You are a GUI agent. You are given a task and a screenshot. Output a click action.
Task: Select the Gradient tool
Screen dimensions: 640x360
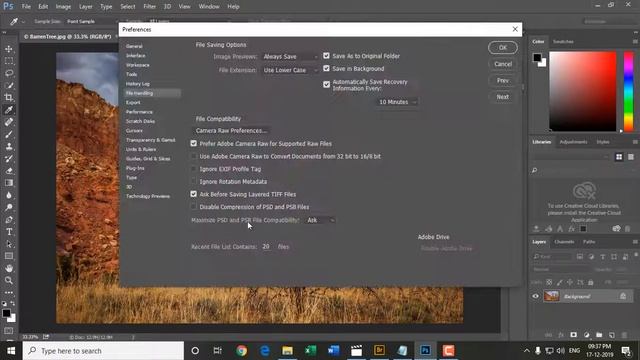[x=9, y=183]
